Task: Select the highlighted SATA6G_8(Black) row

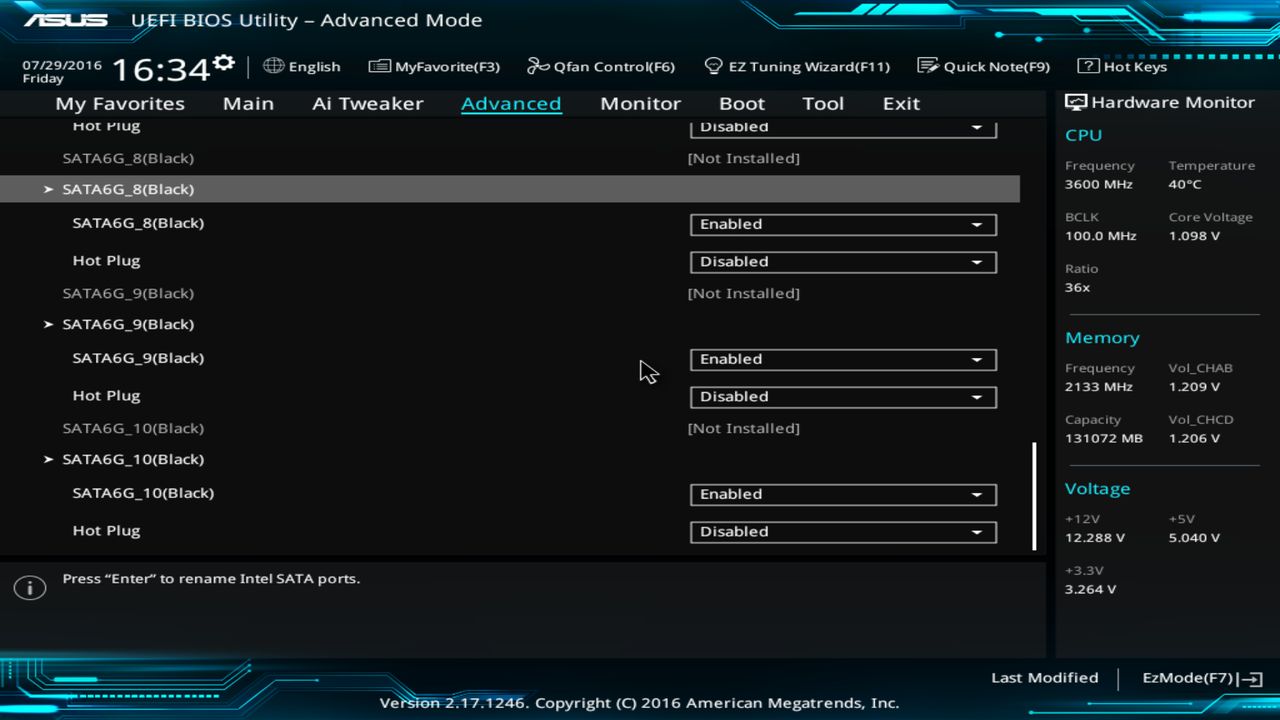Action: (128, 188)
